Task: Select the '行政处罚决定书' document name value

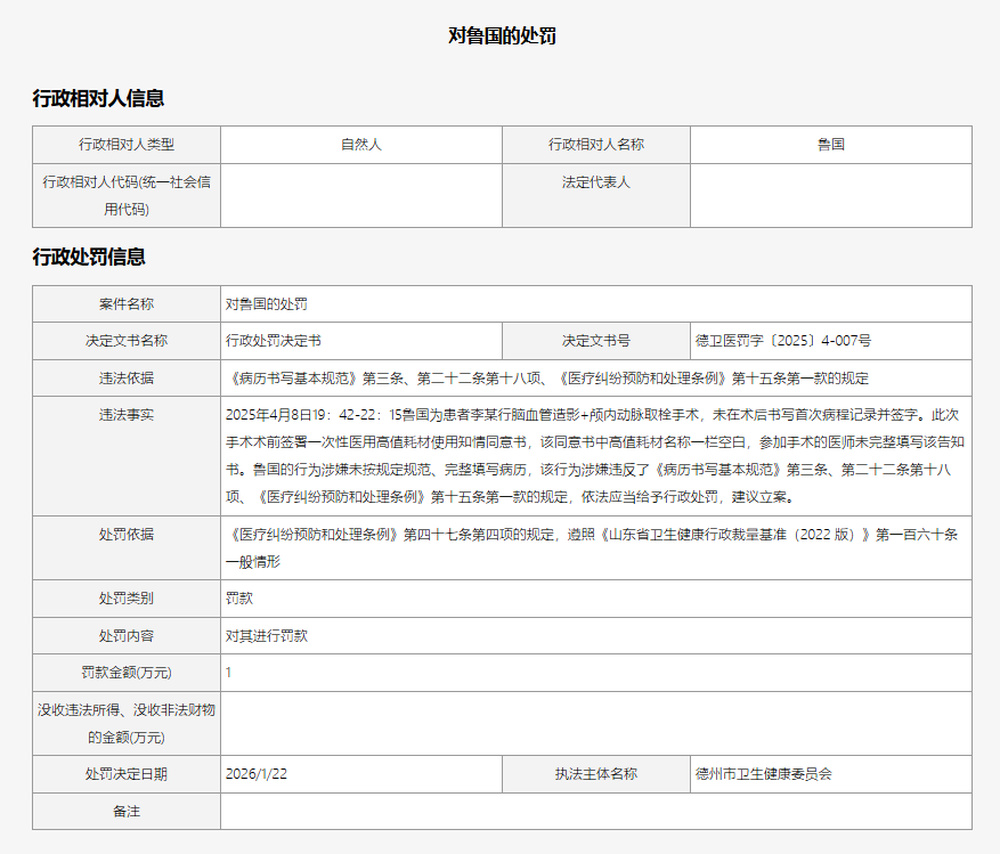Action: (x=273, y=341)
